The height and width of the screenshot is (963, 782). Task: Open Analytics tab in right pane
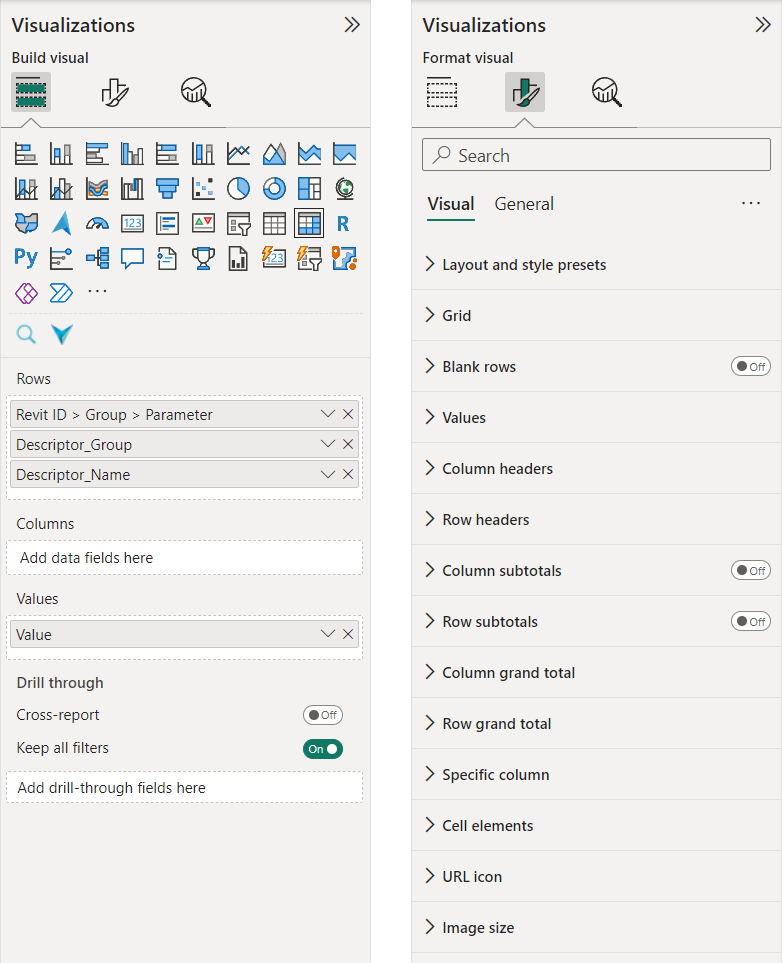point(607,92)
